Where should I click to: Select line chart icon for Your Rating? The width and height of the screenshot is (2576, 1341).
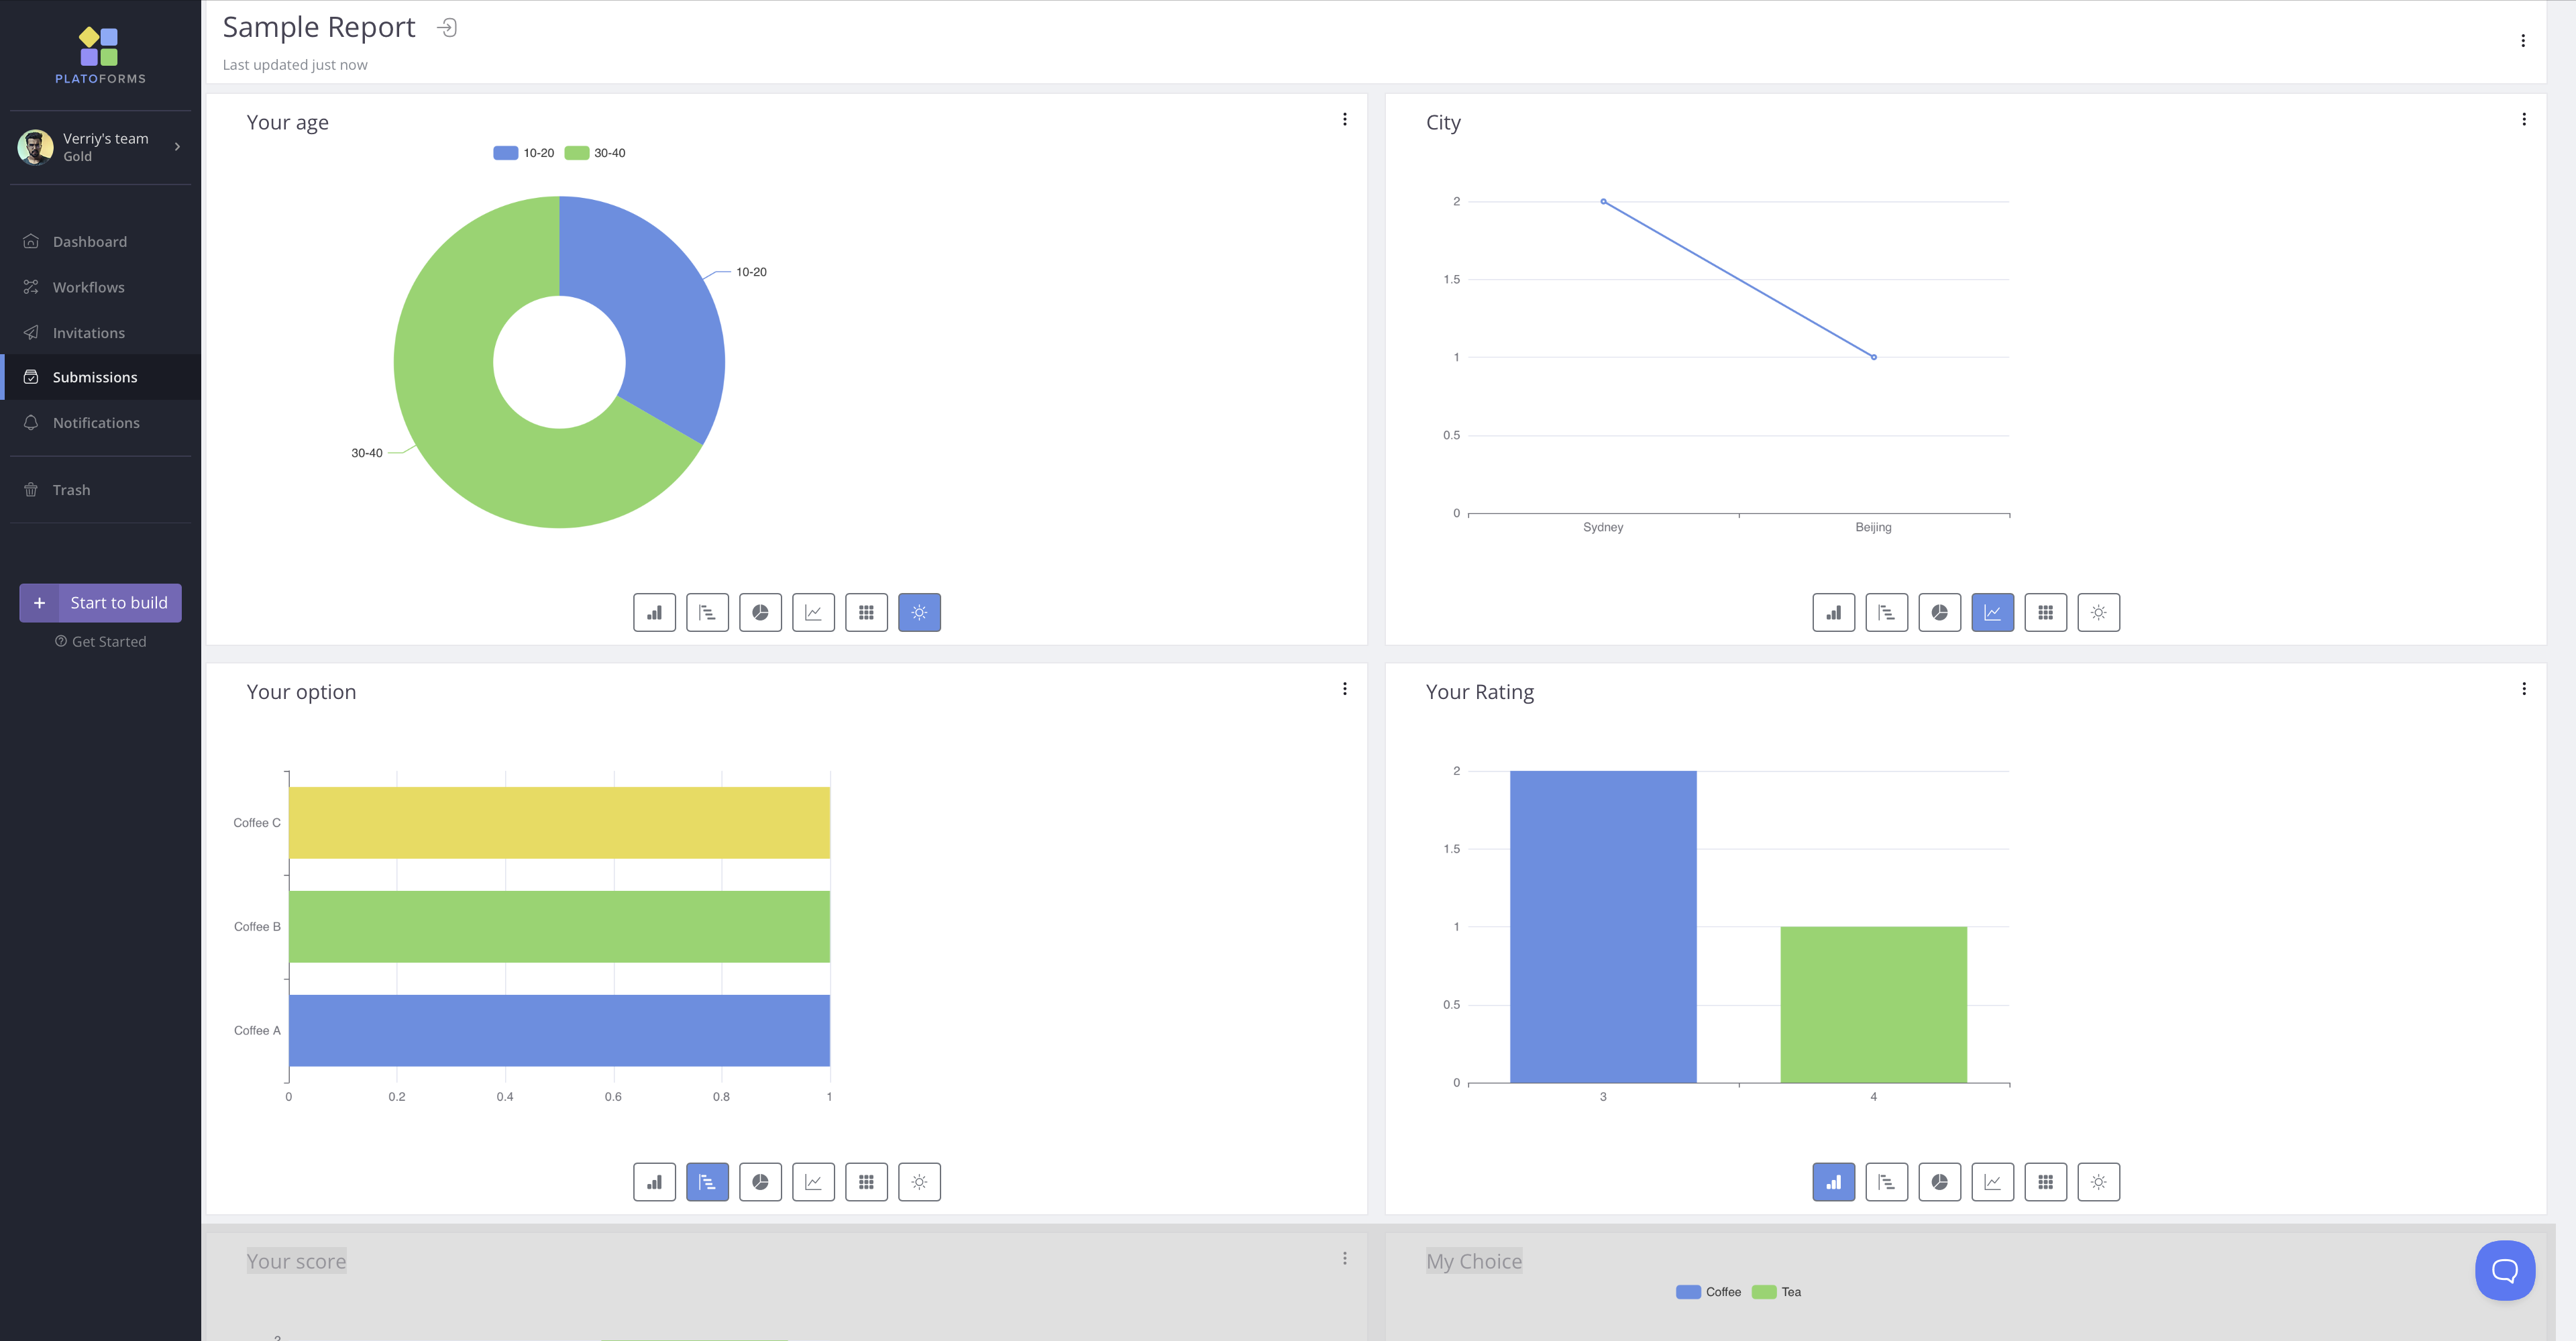[x=1992, y=1182]
